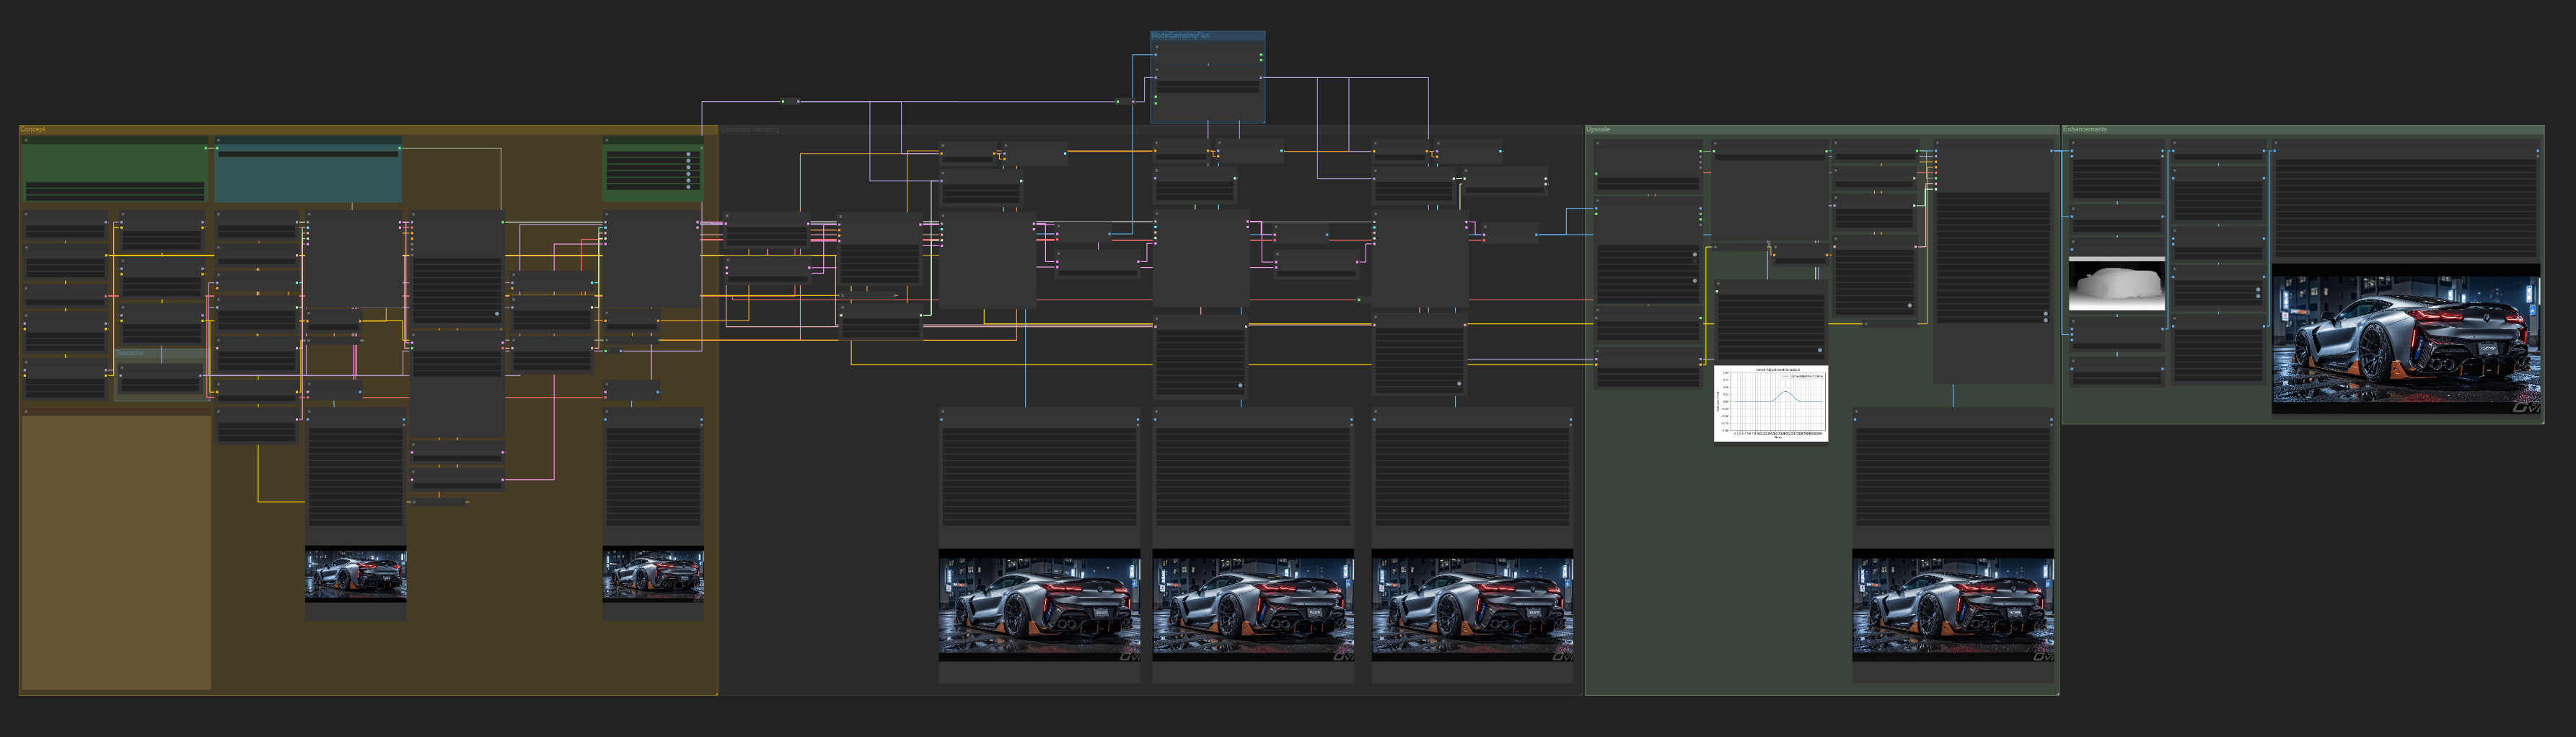The width and height of the screenshot is (2576, 737).
Task: Open the third Cascaded Sampling car preview
Action: click(x=1472, y=605)
